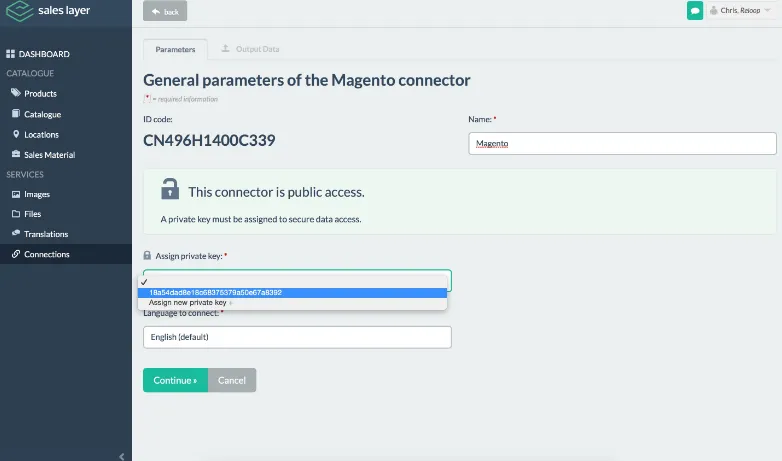Open Connections in the sidebar
Viewport: 782px width, 461px height.
[x=66, y=254]
